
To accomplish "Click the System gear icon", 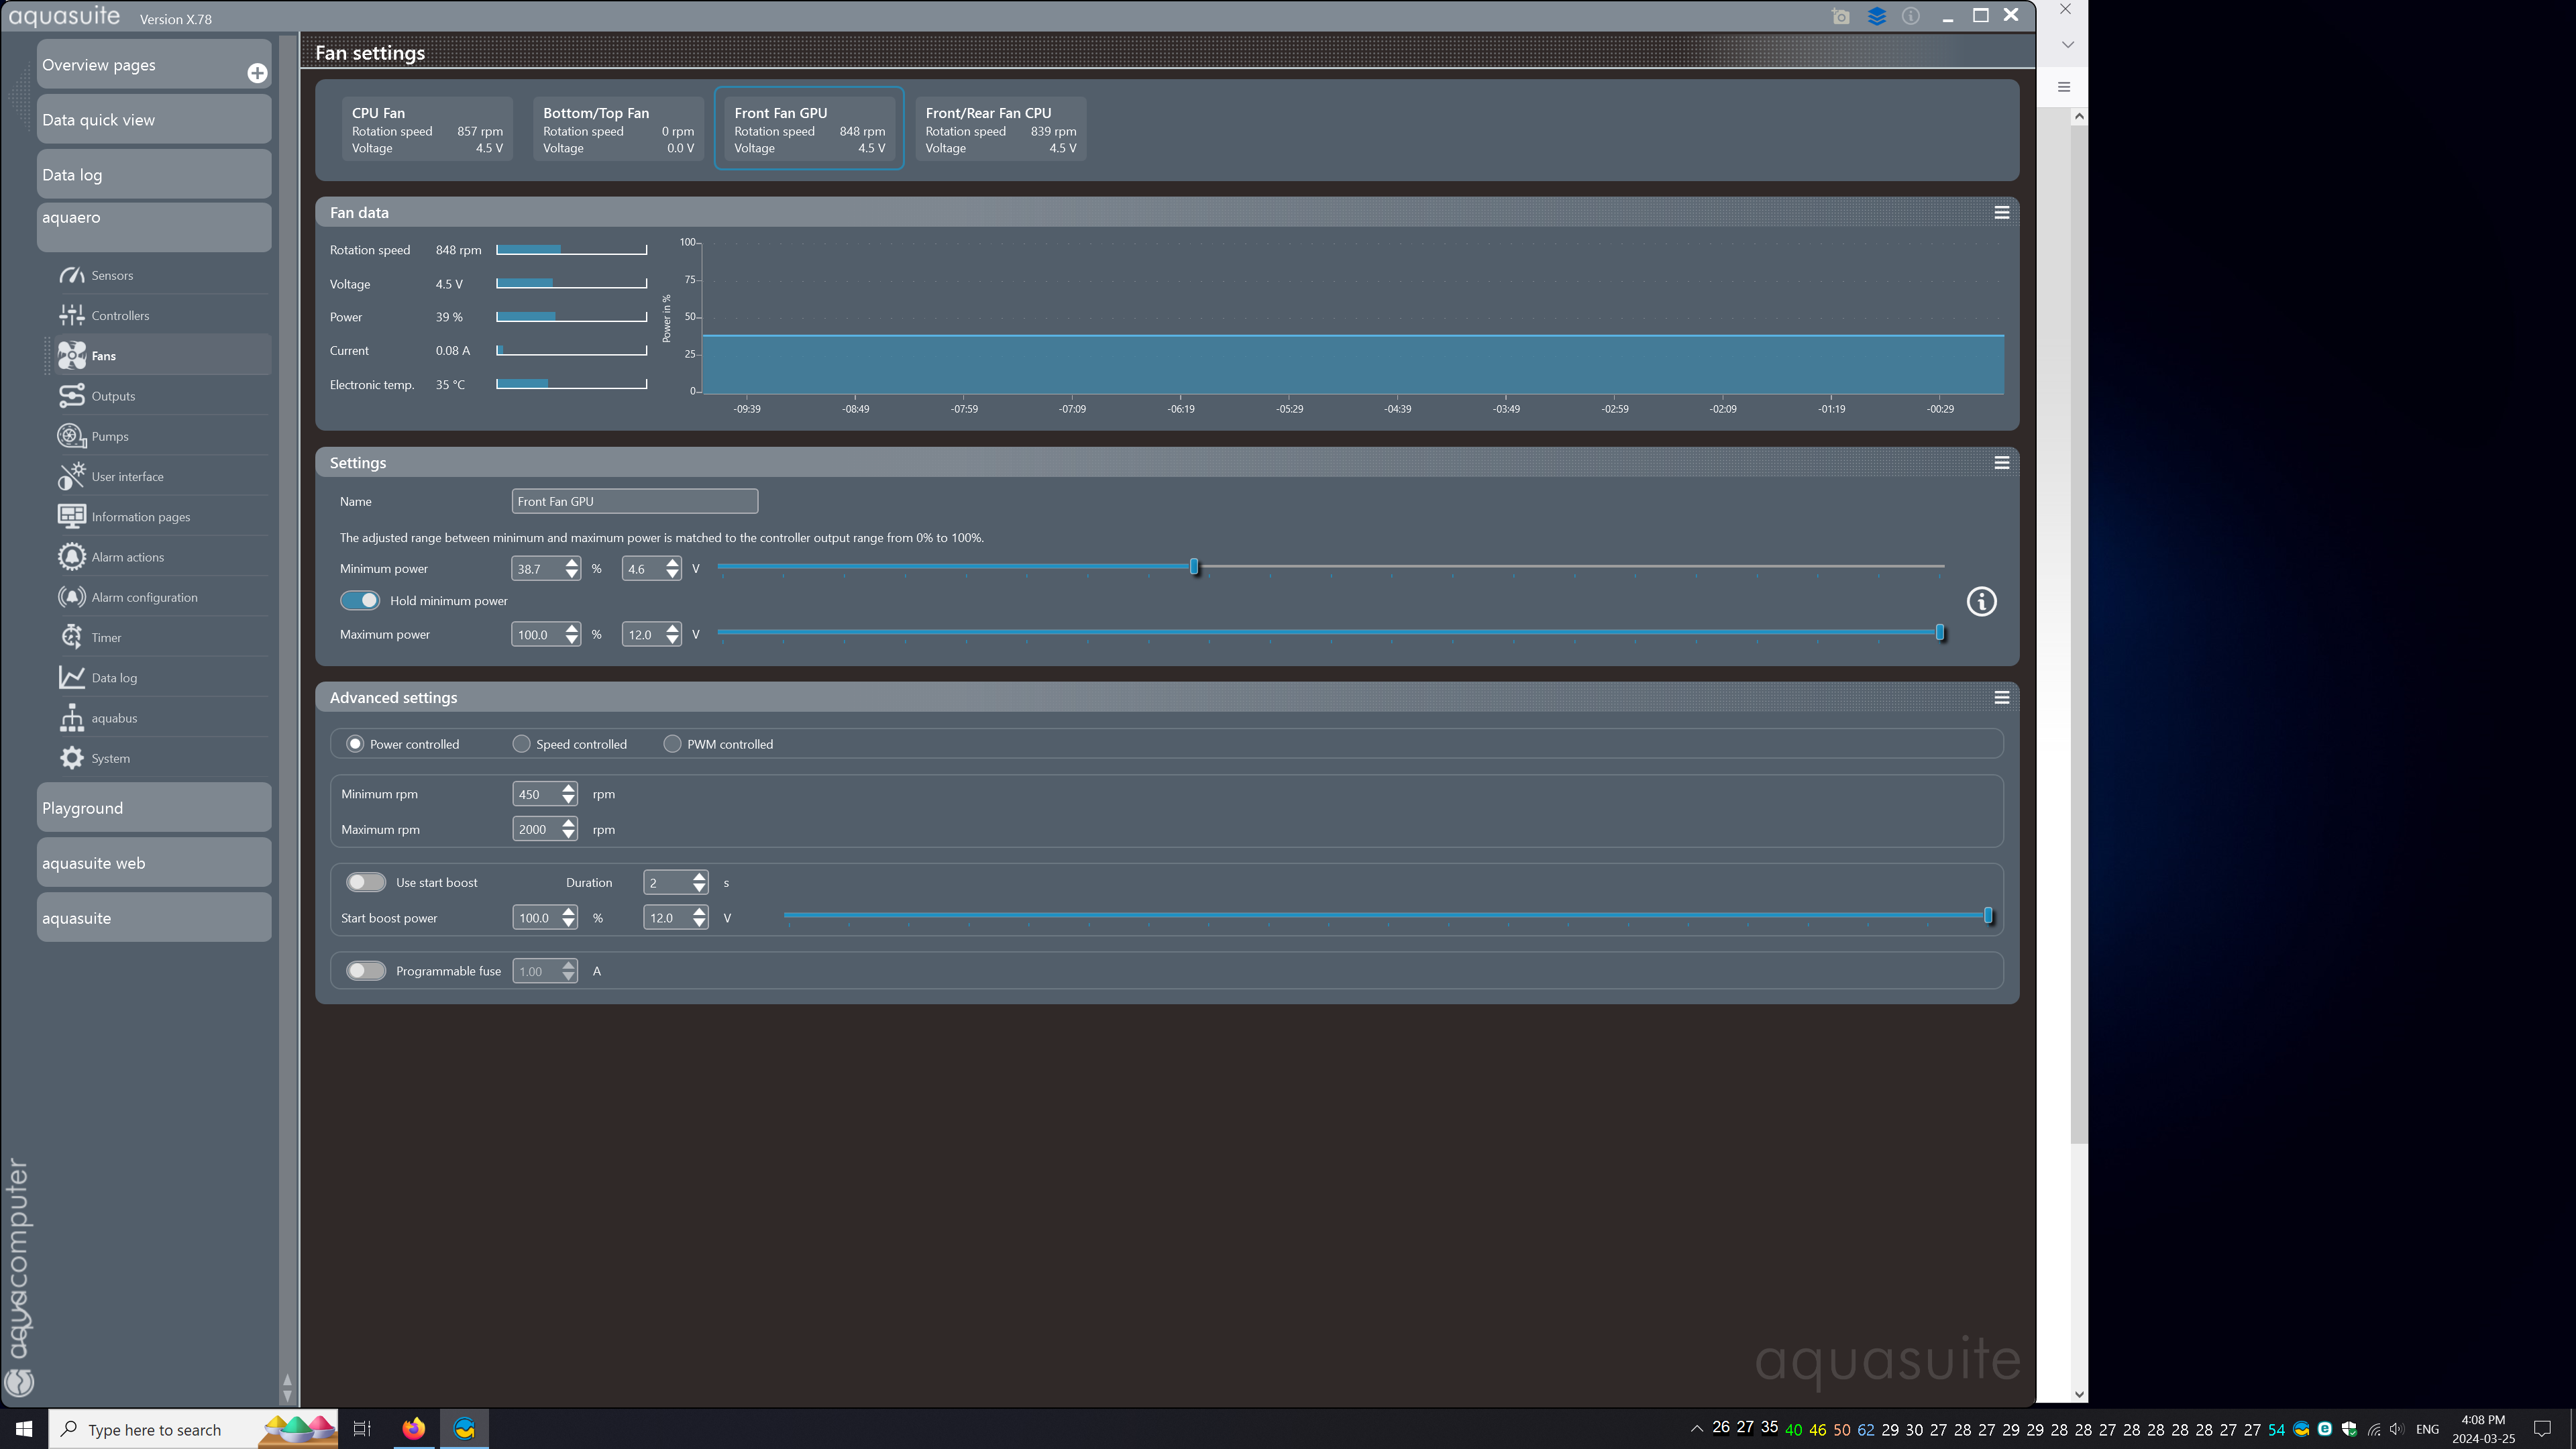I will [x=71, y=758].
